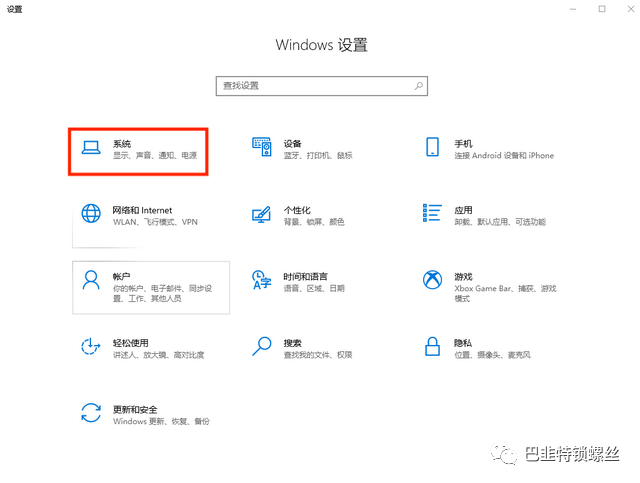Image resolution: width=640 pixels, height=483 pixels.
Task: Select the 个性化 category title
Action: [297, 210]
